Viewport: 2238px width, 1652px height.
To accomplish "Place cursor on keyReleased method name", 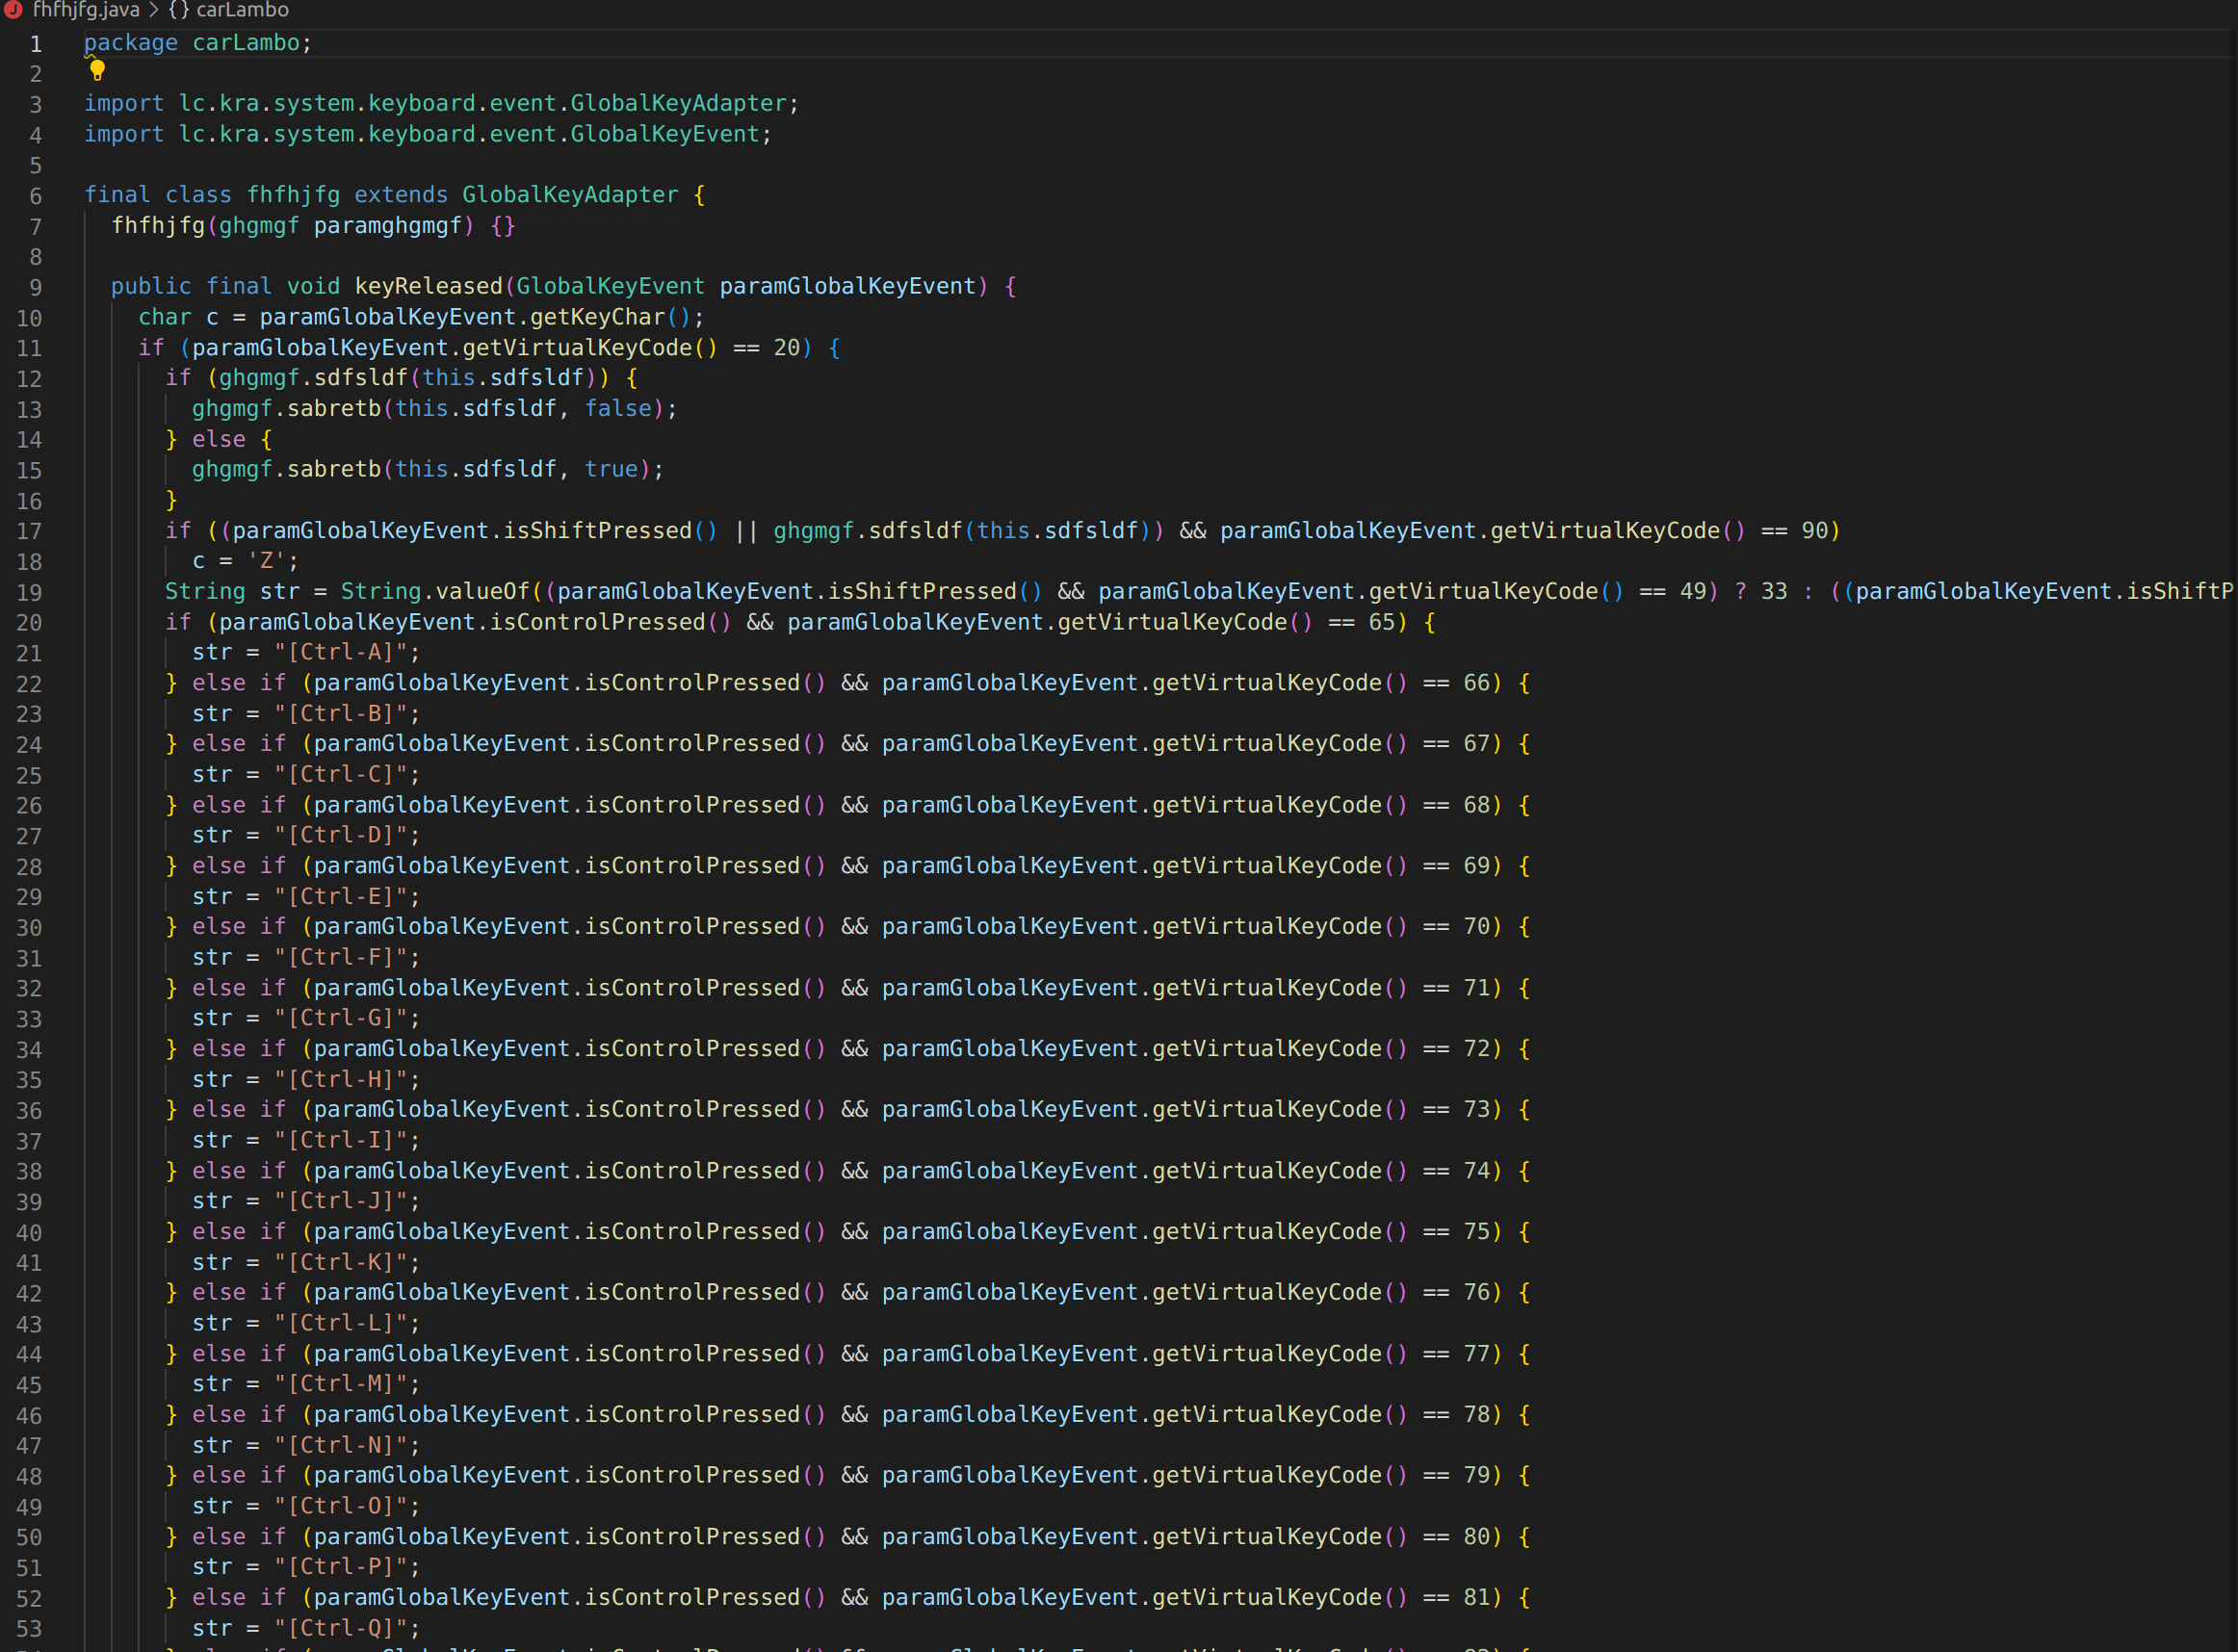I will coord(428,287).
